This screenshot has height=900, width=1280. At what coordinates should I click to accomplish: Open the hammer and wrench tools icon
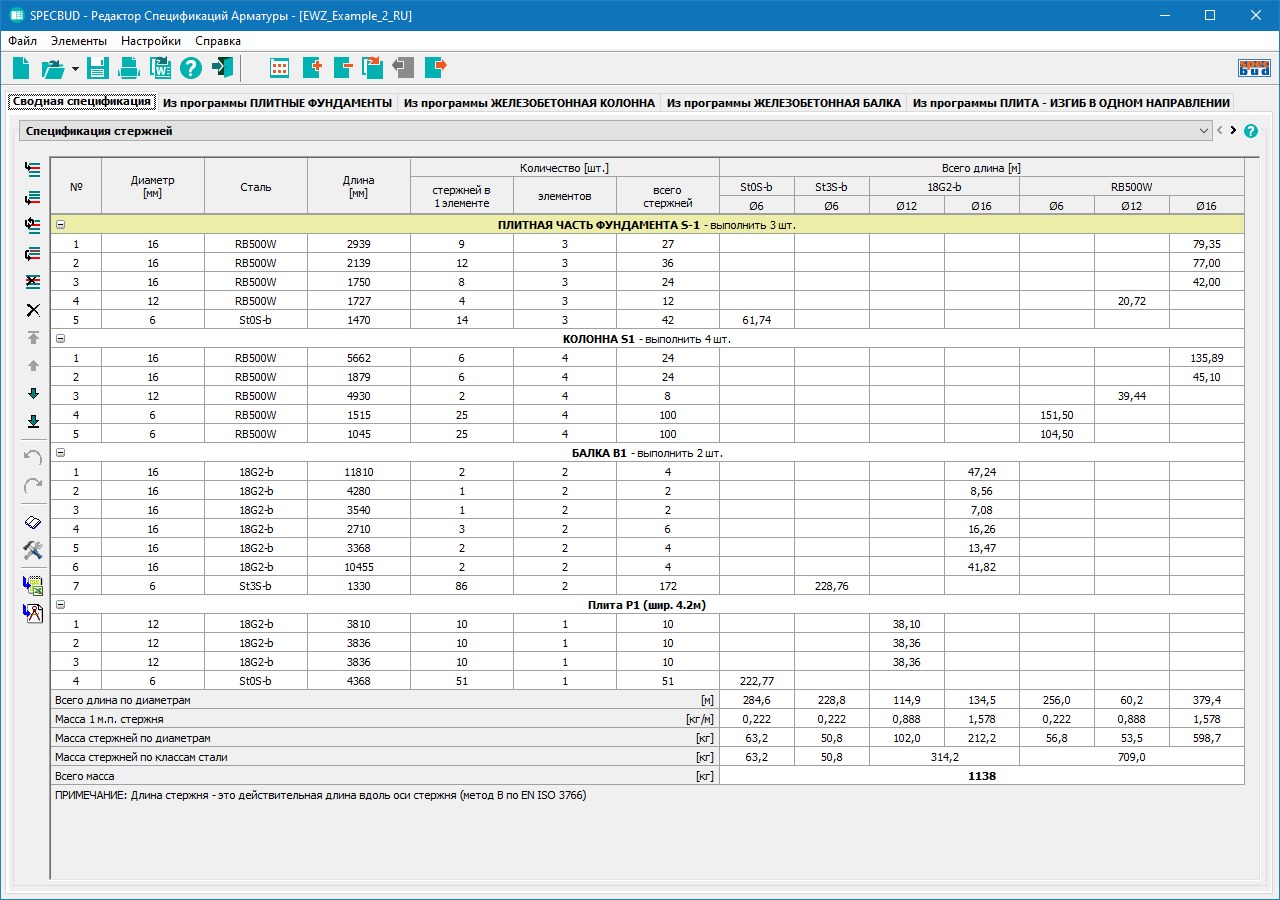click(33, 550)
